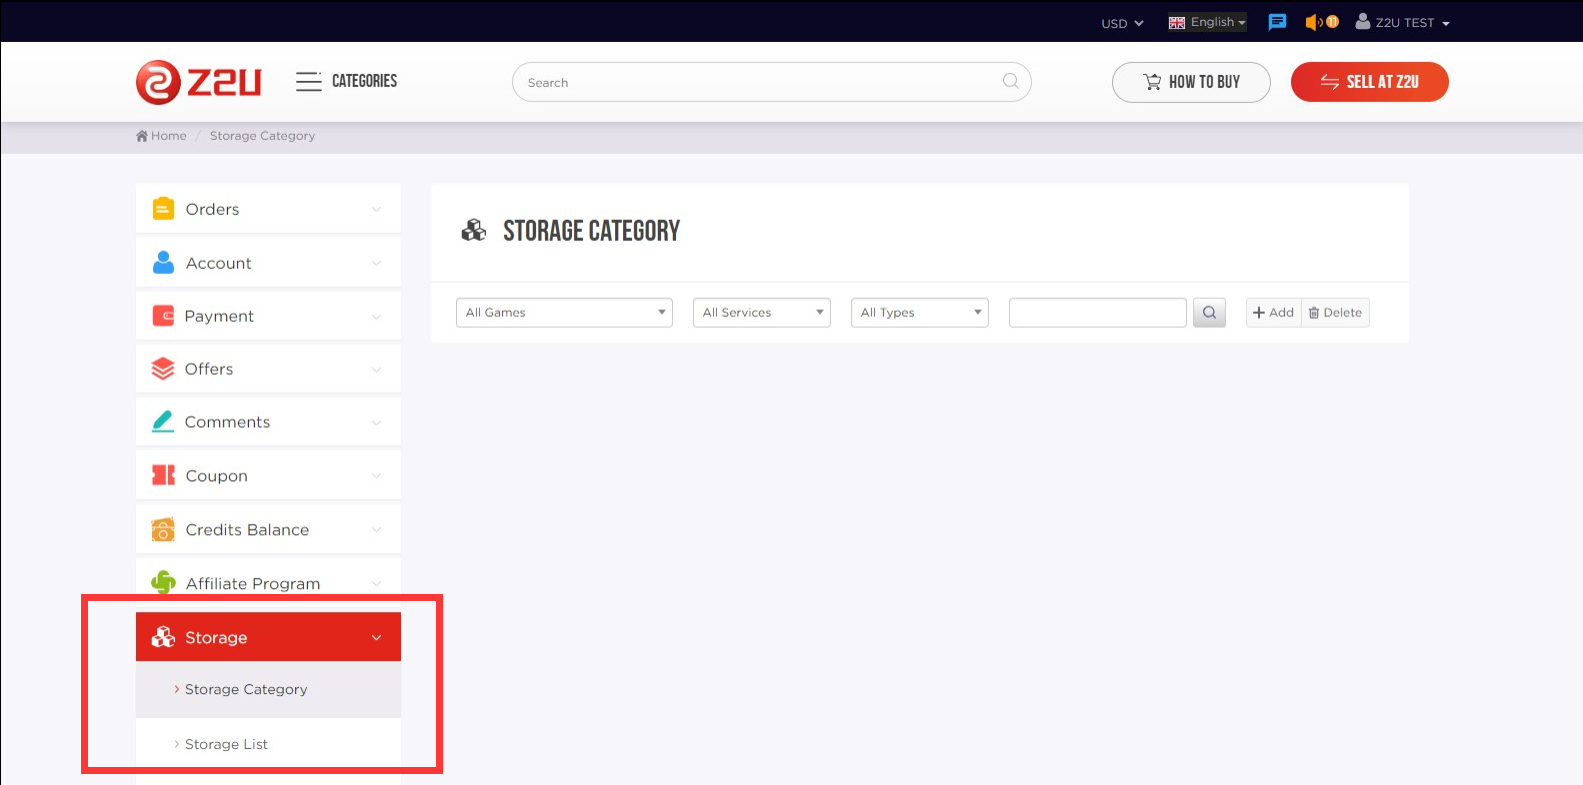Change the USD currency selector

(1121, 23)
